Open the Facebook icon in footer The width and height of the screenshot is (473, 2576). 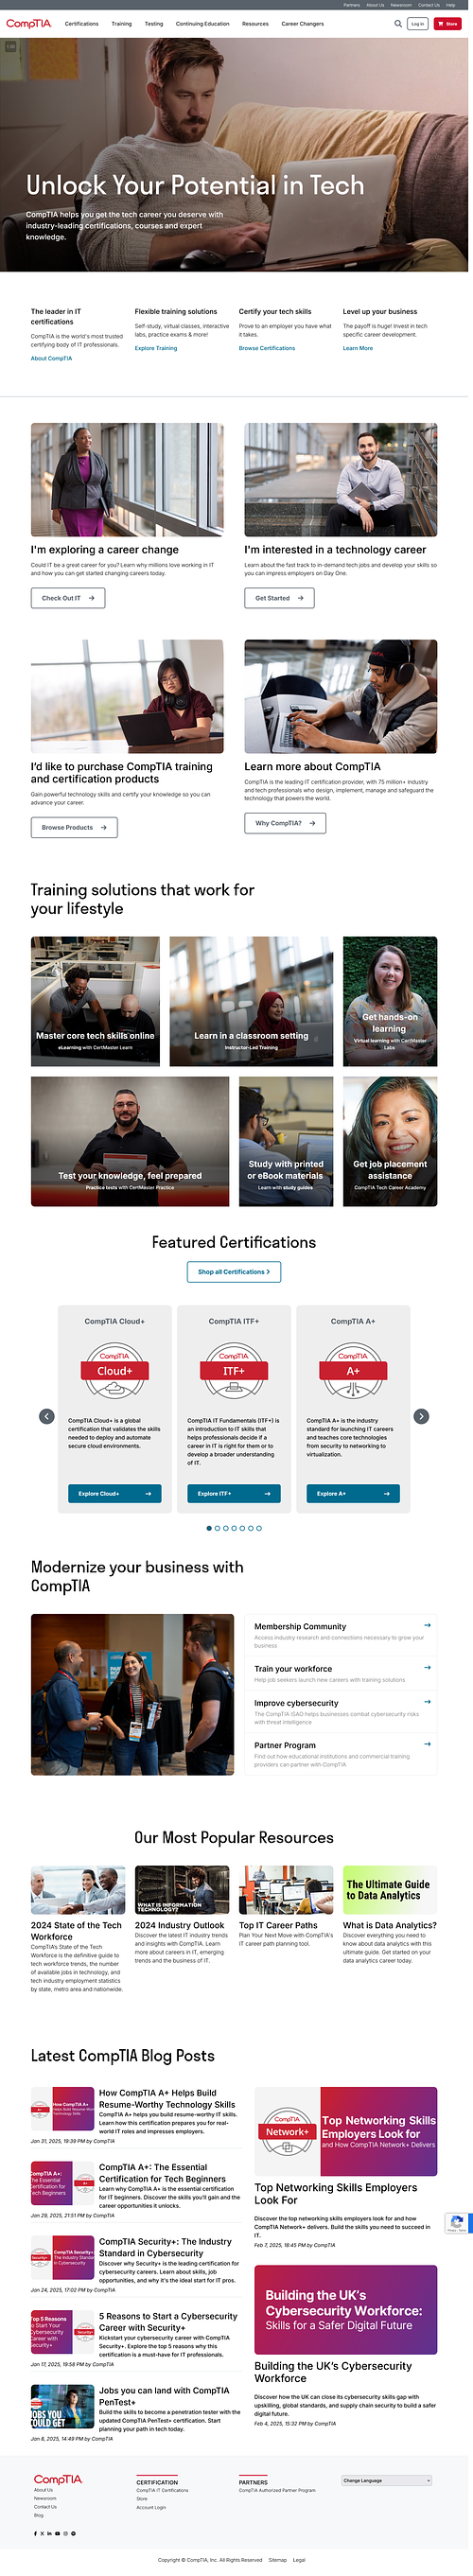click(36, 2534)
